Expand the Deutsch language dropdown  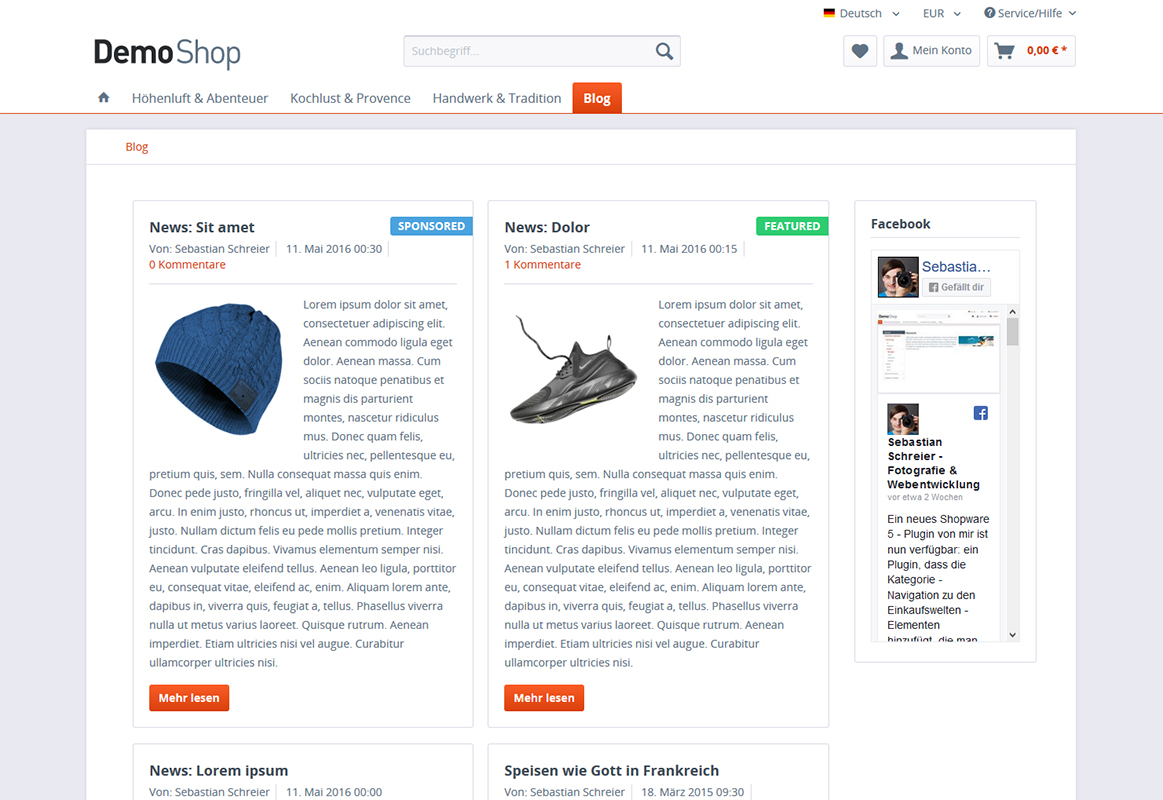click(862, 13)
